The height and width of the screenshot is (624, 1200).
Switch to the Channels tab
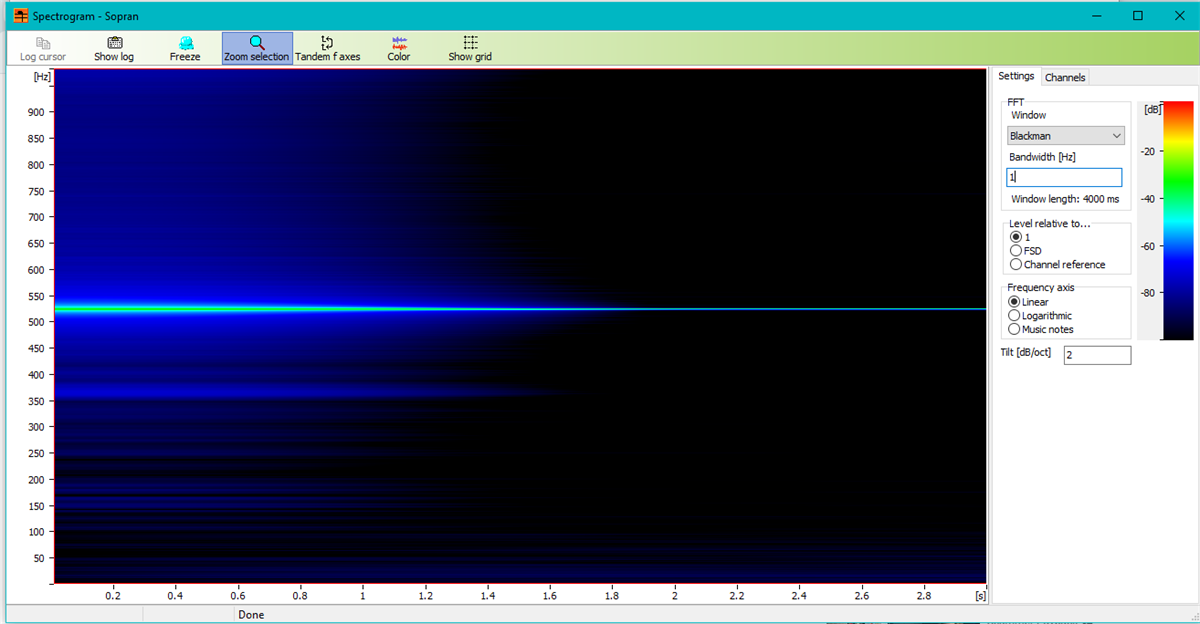pyautogui.click(x=1065, y=77)
